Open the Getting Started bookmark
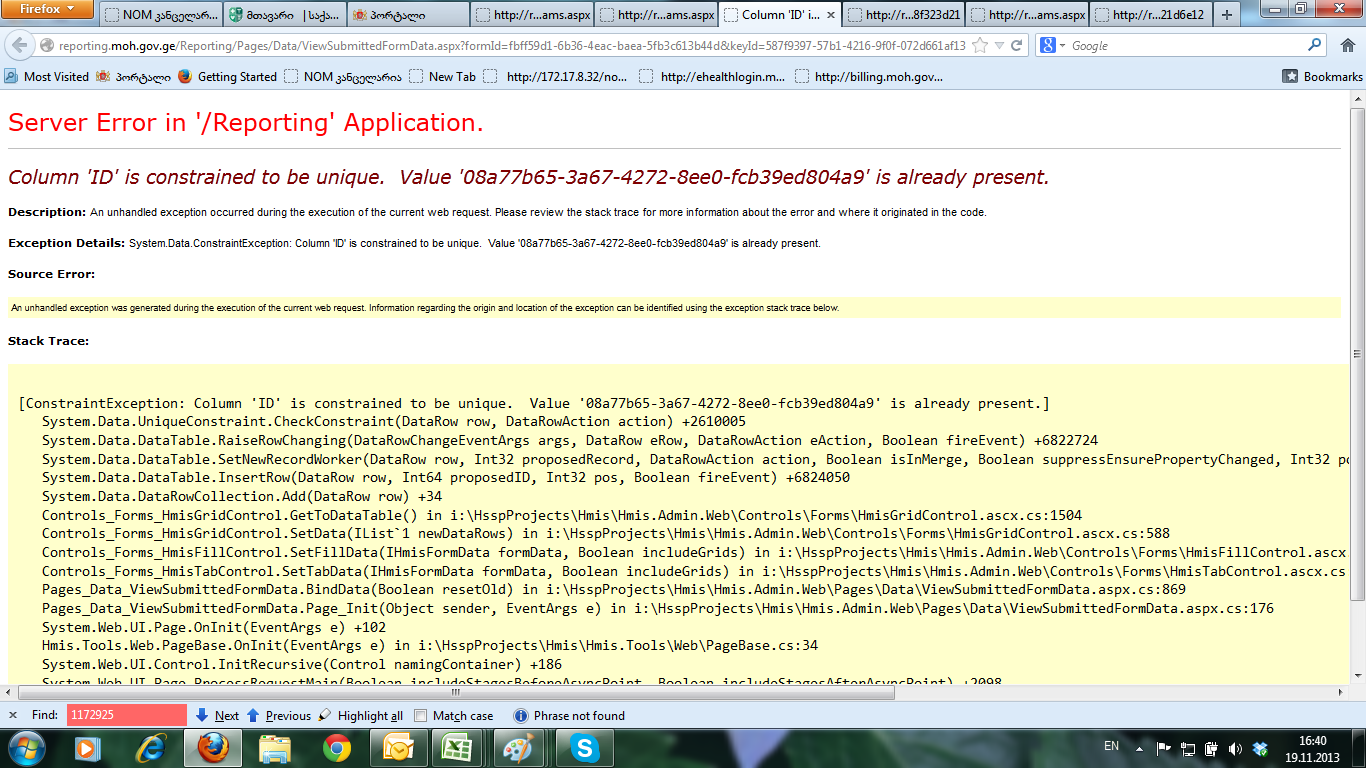 point(228,76)
